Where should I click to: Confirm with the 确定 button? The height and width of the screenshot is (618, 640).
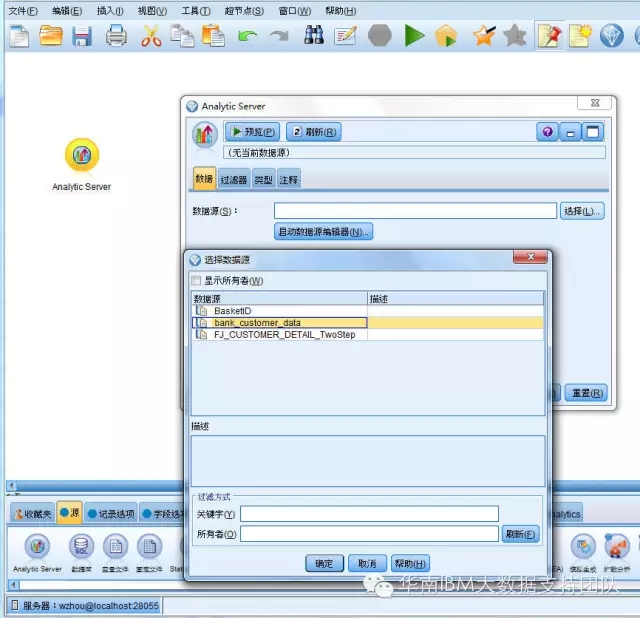tap(324, 563)
